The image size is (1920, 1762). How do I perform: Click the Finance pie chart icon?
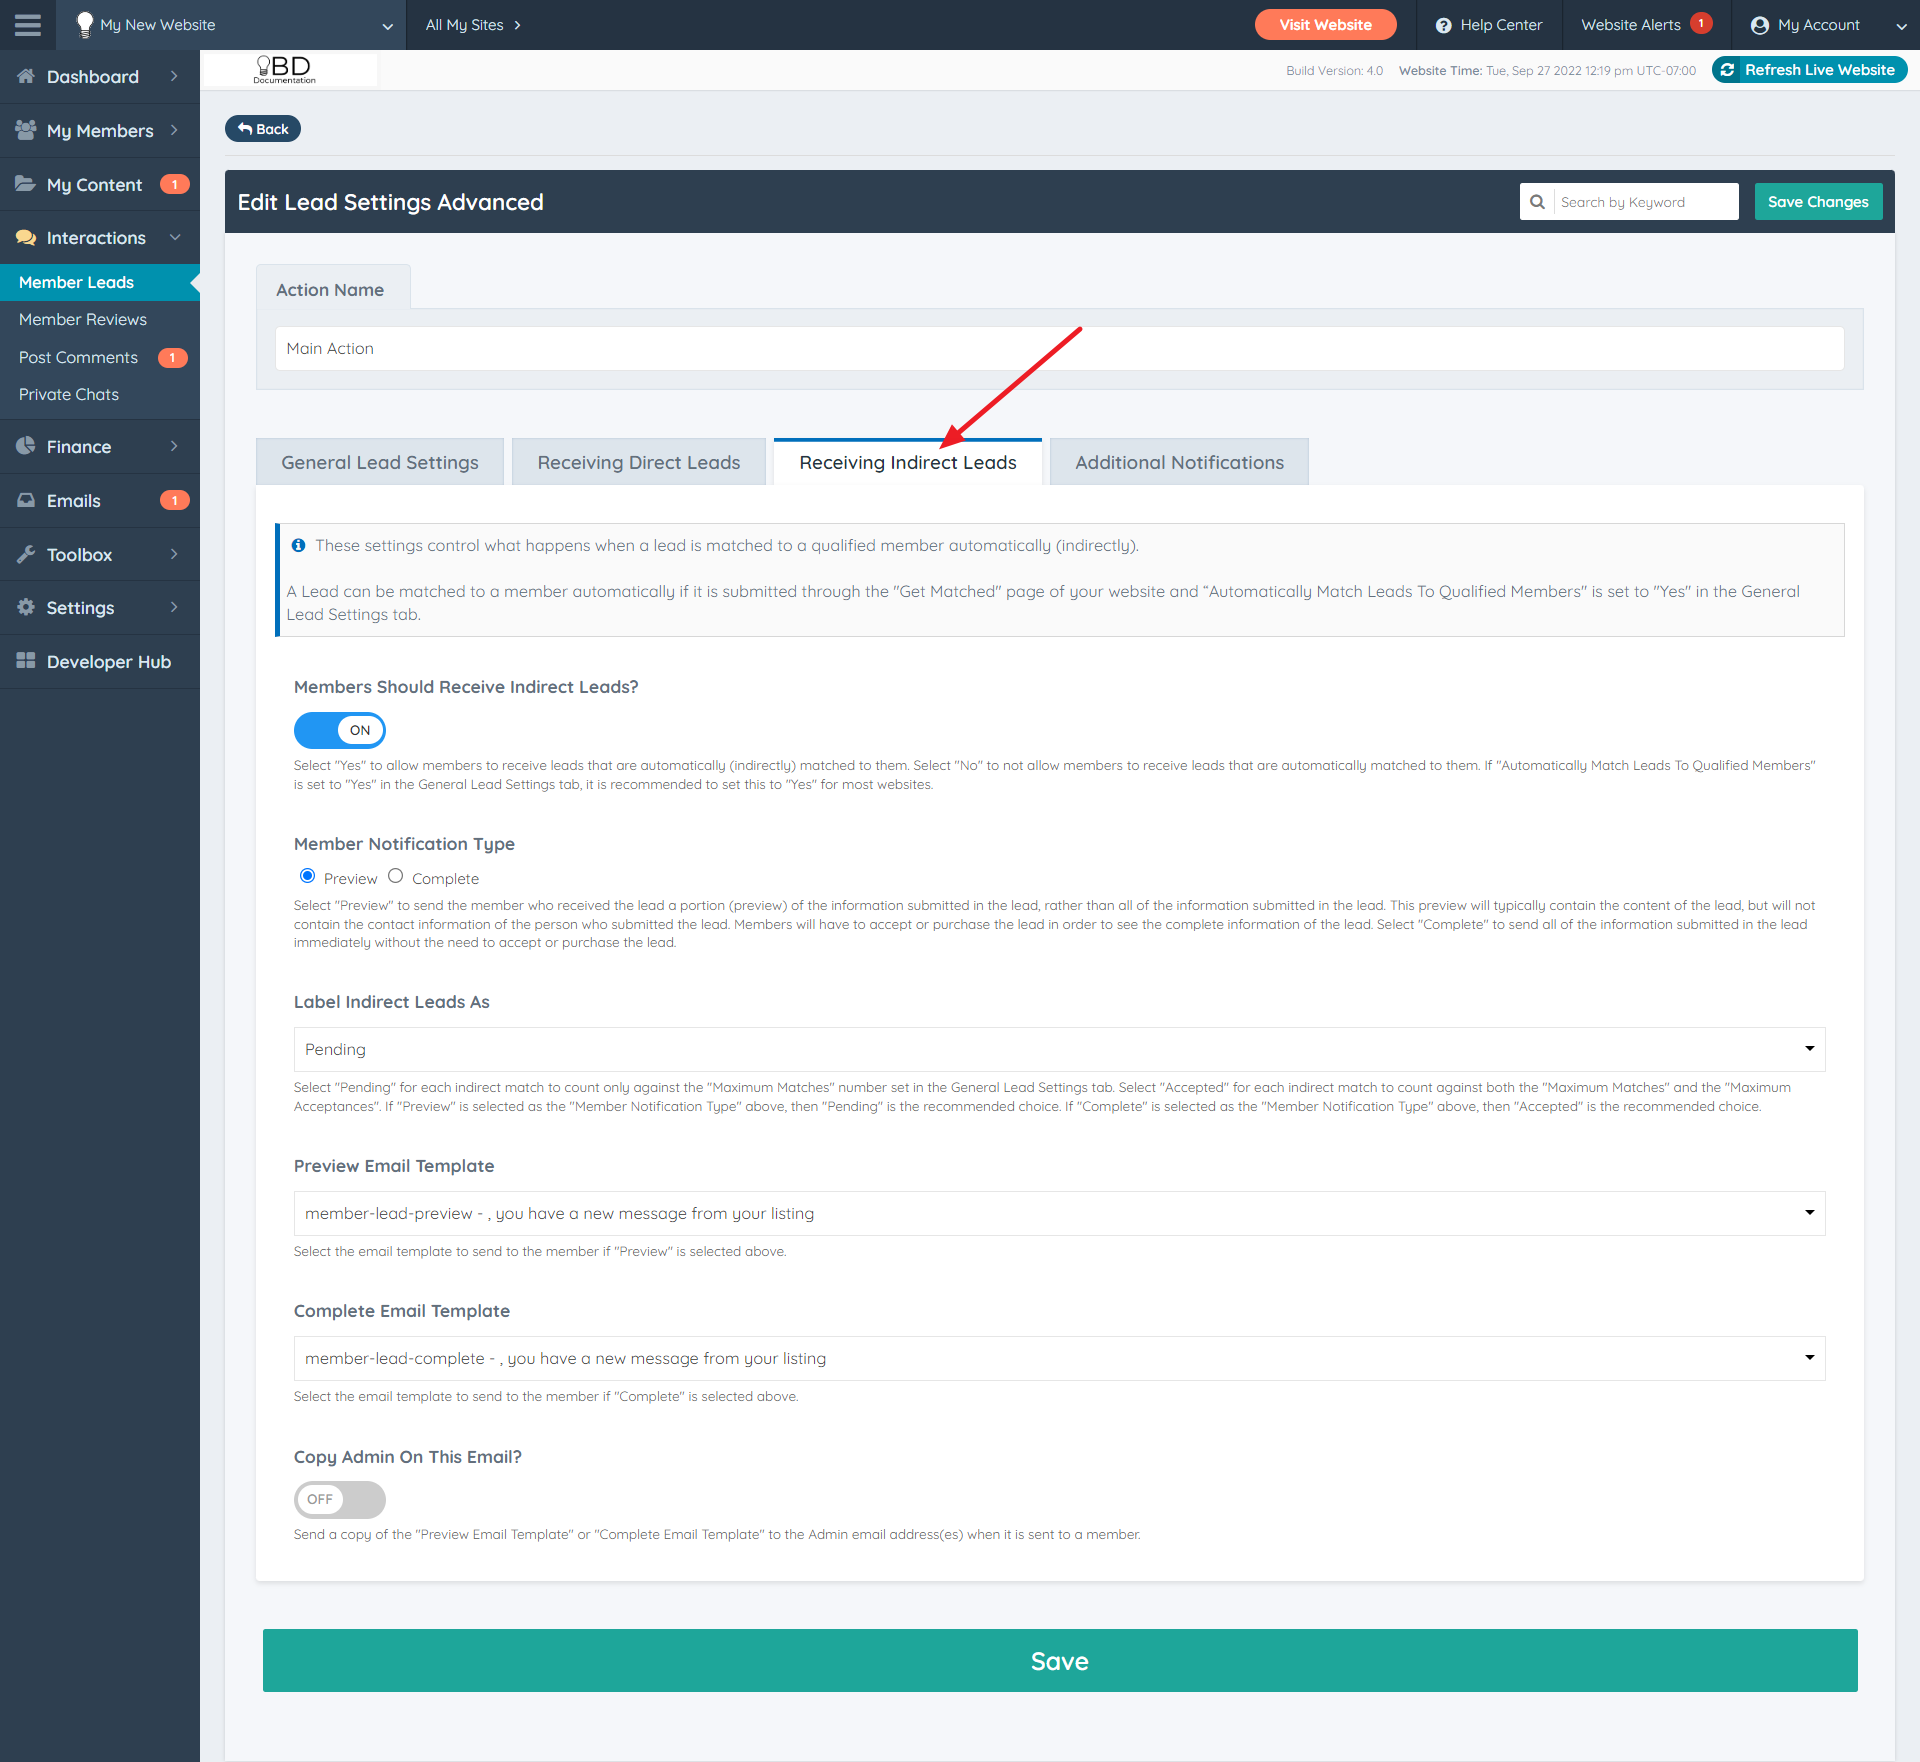point(26,446)
